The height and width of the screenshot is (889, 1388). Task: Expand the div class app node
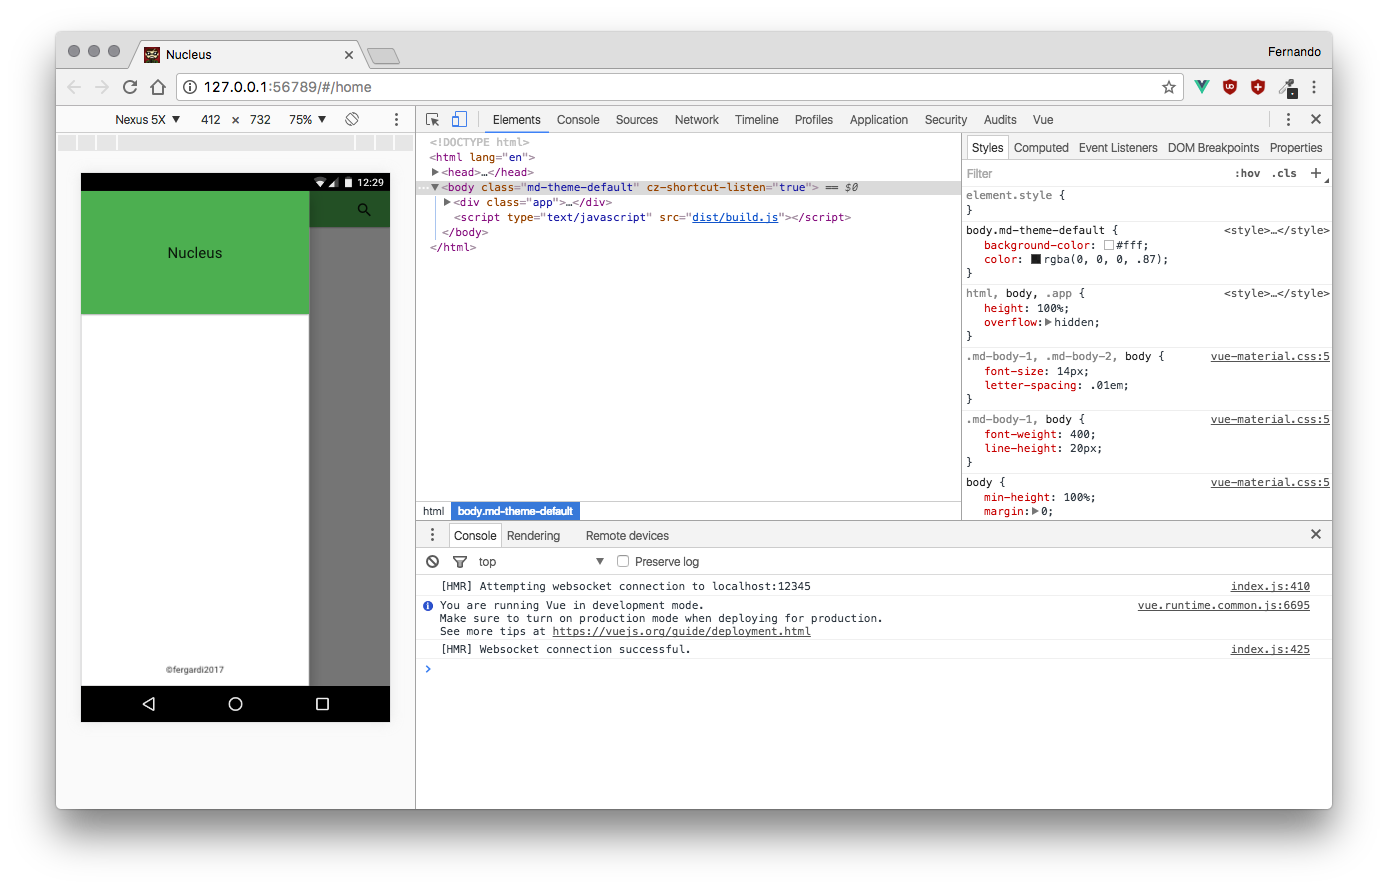447,202
